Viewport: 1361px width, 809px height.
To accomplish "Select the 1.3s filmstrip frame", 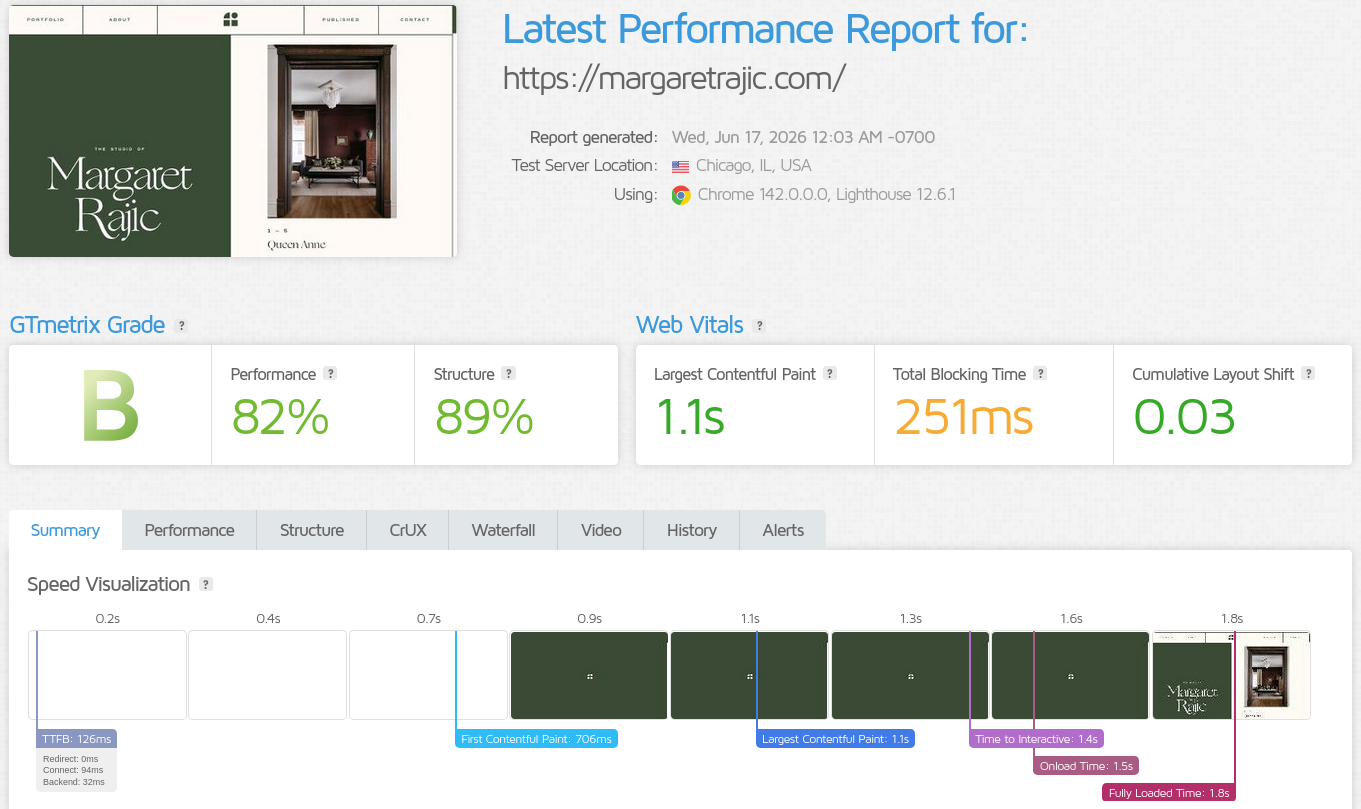I will (910, 675).
